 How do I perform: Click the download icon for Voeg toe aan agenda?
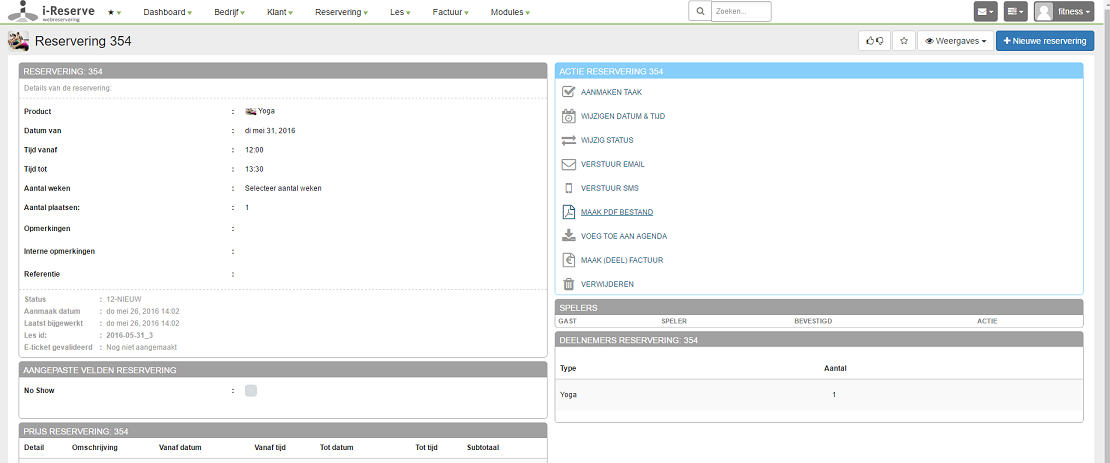(x=568, y=236)
